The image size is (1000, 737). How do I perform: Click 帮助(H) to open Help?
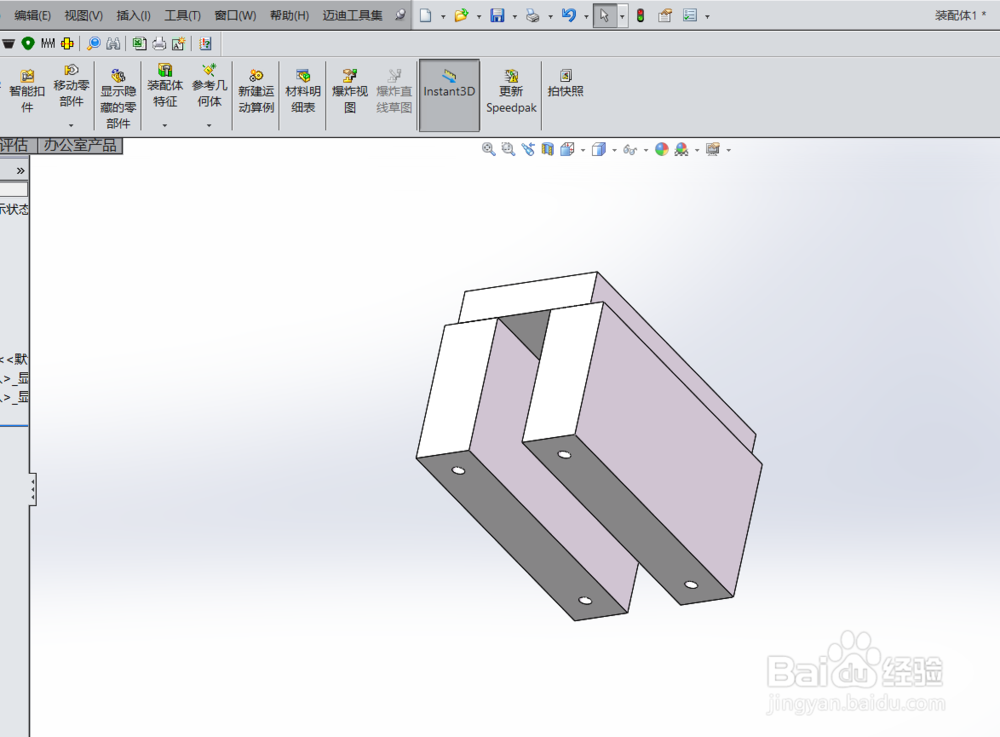289,15
